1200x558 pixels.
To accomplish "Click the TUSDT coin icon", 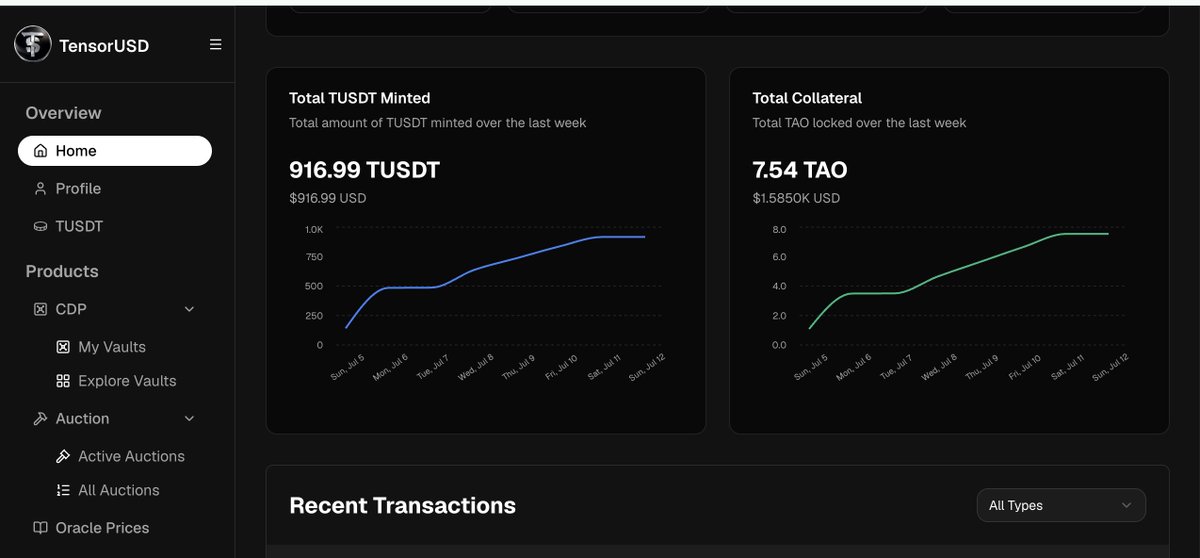I will pyautogui.click(x=40, y=226).
